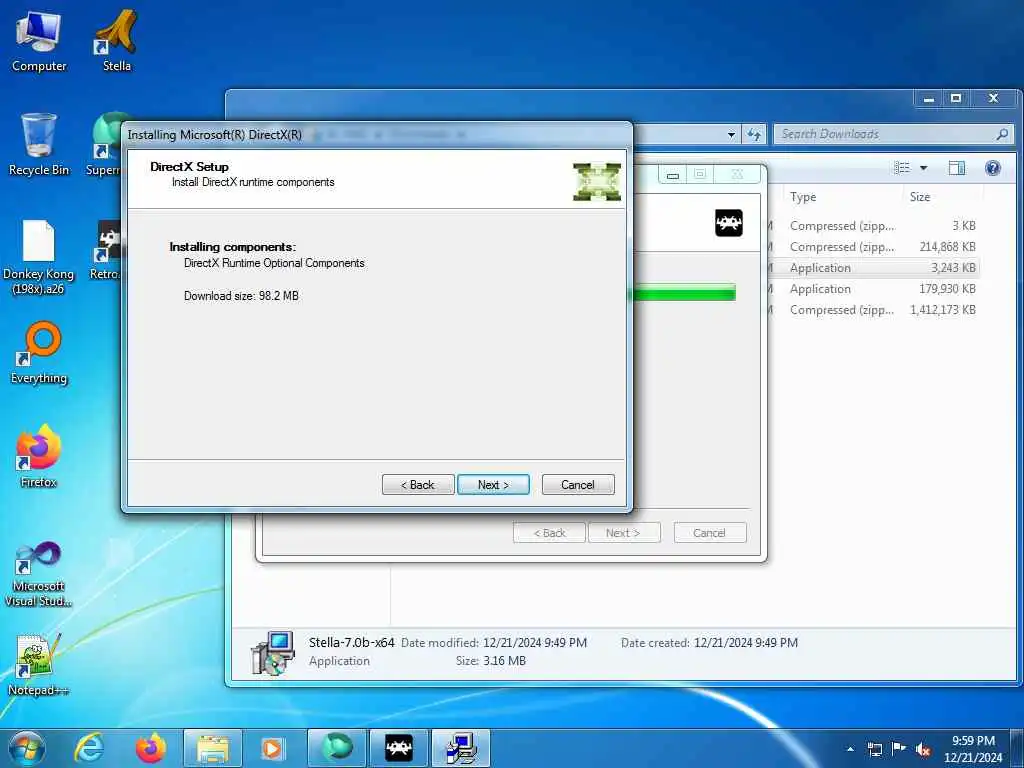1024x768 pixels.
Task: Select the 214,868 KB compressed file row
Action: pos(872,246)
